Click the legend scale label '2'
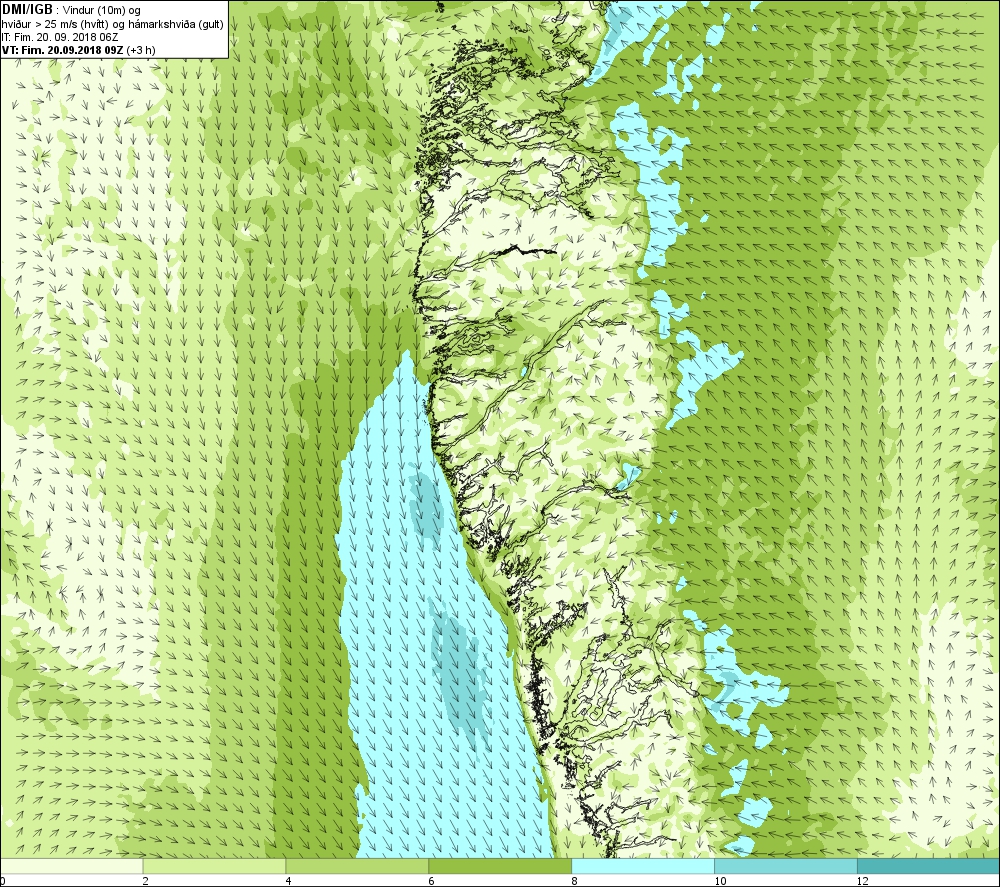This screenshot has height=887, width=1000. pos(146,881)
